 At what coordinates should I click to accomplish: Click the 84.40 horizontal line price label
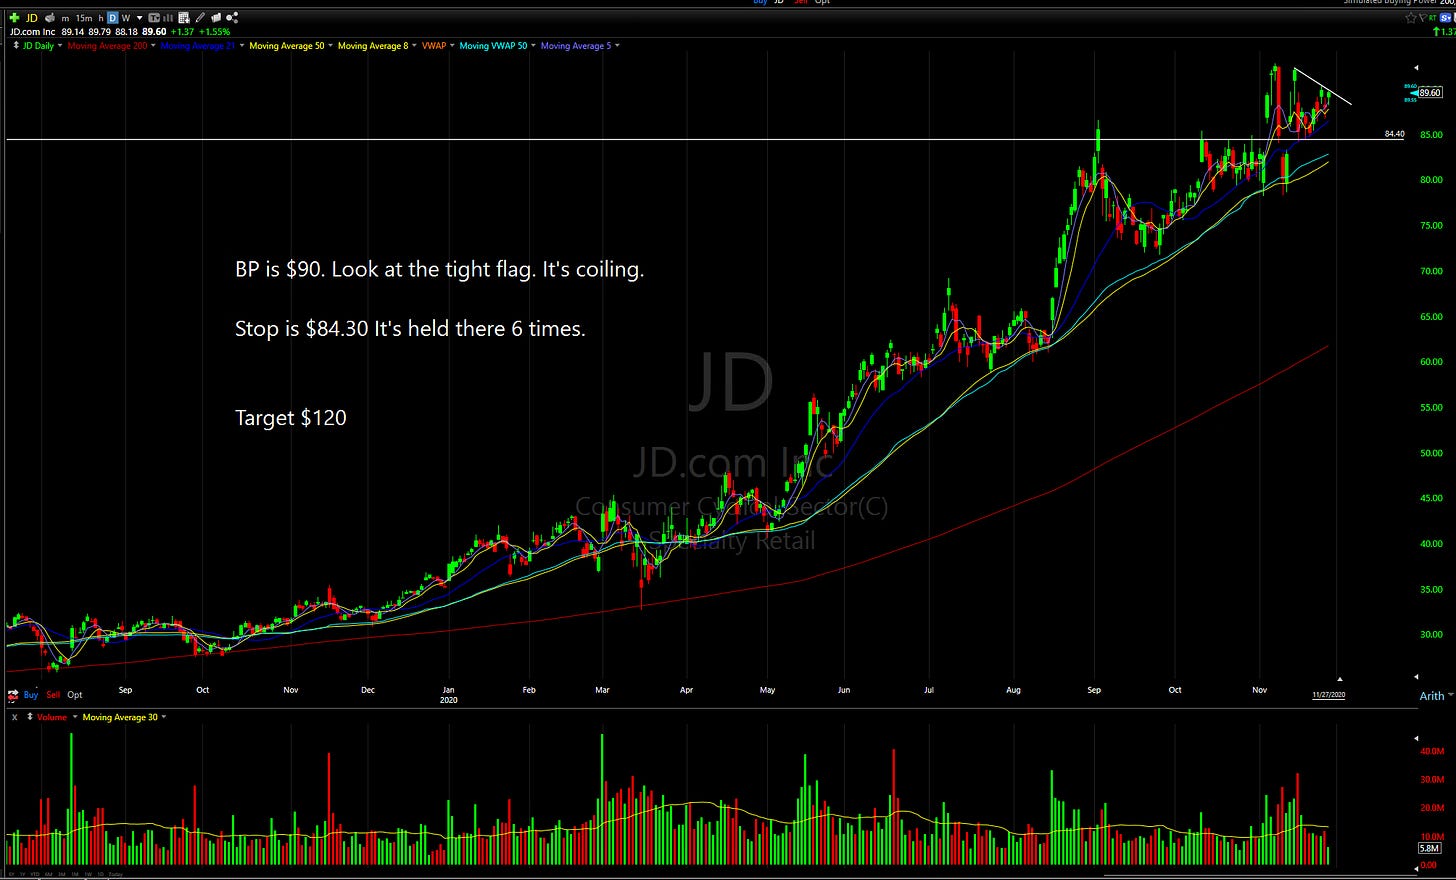[x=1394, y=133]
